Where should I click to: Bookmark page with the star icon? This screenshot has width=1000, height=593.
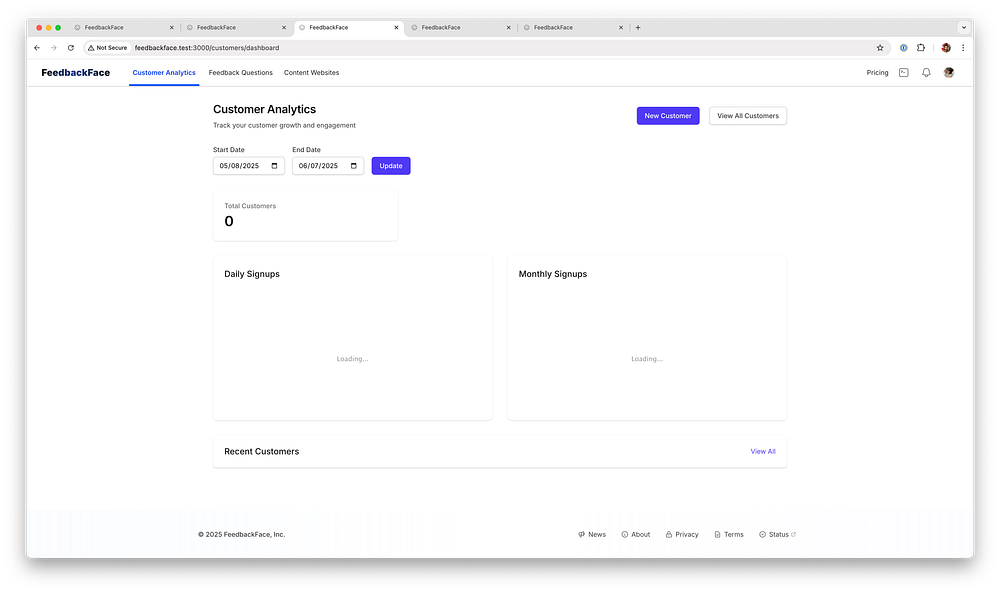click(x=880, y=48)
